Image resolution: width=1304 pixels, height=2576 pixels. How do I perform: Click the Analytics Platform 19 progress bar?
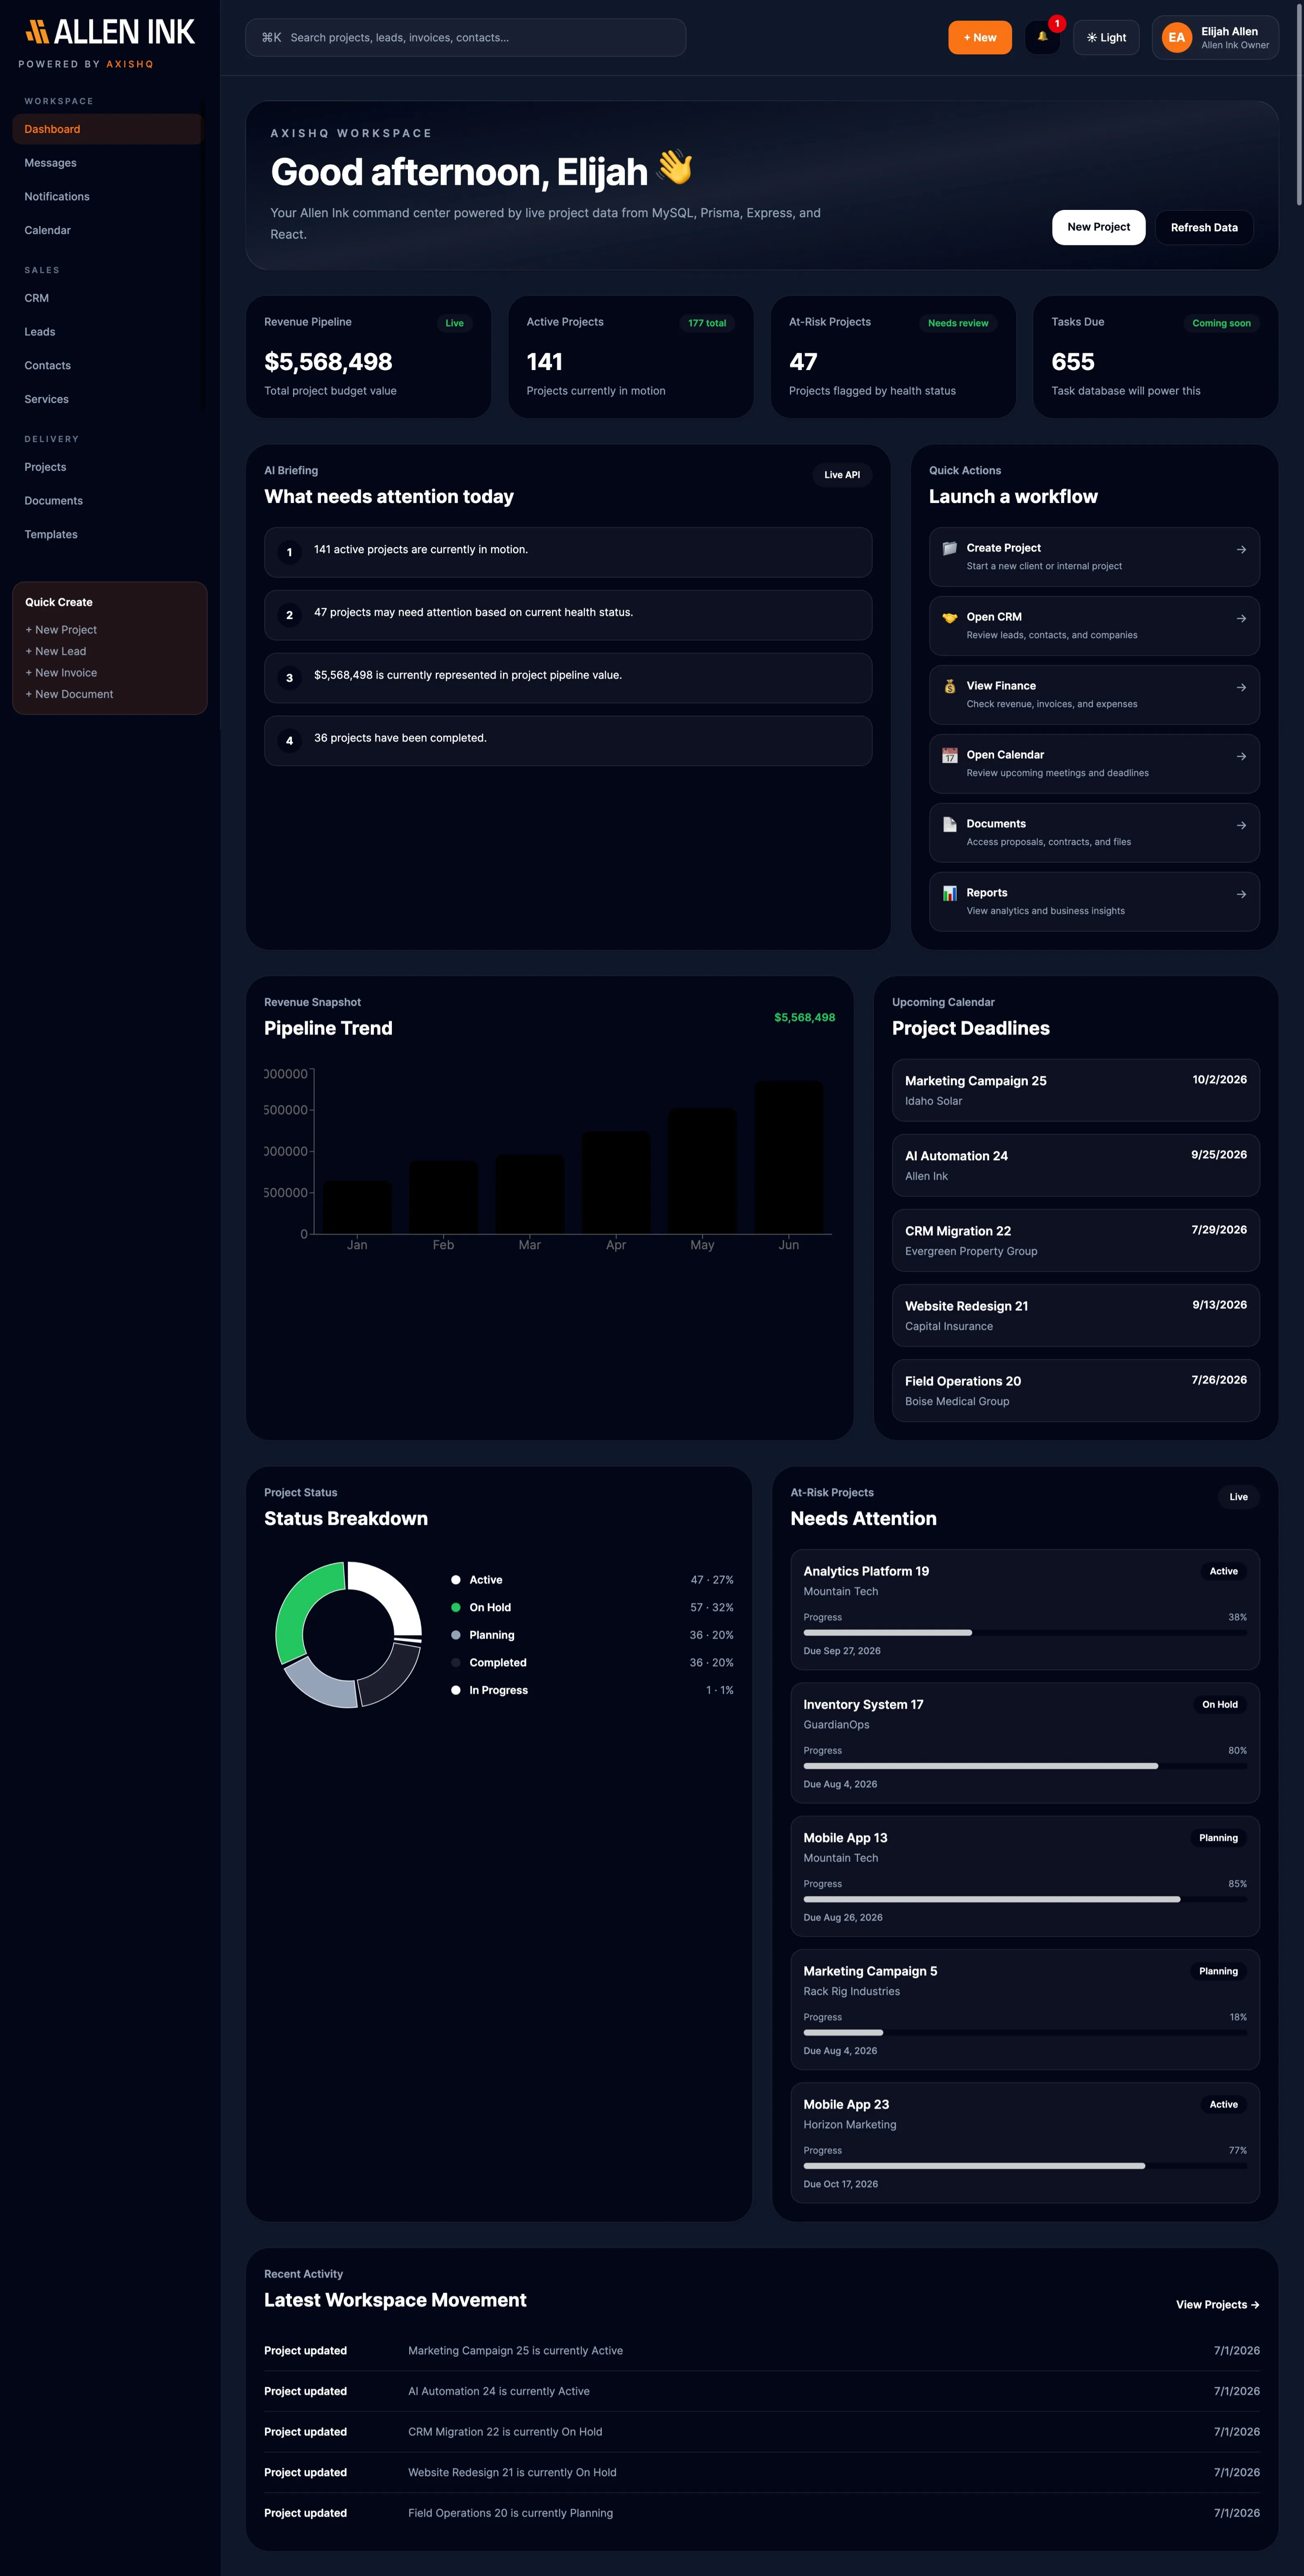coord(1025,1633)
